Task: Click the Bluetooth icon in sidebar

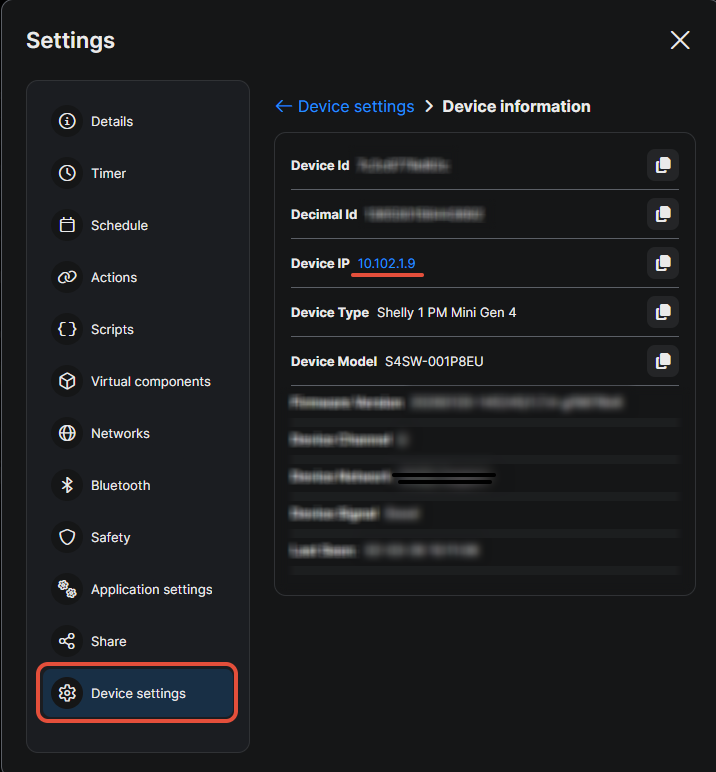Action: (67, 485)
